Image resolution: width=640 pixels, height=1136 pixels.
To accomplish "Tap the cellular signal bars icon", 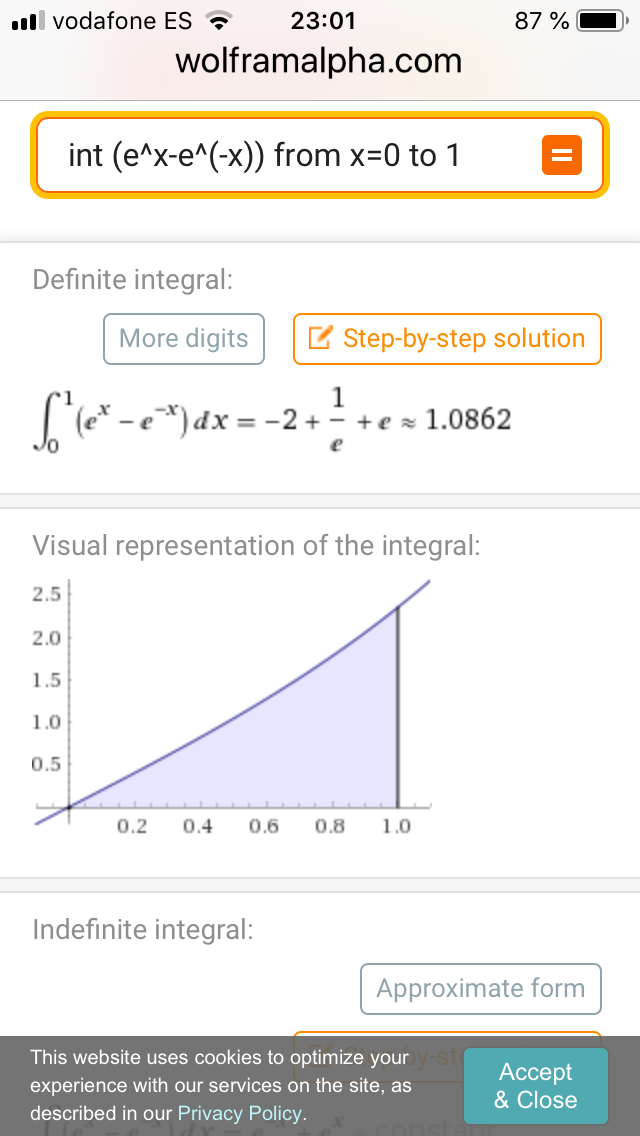I will 28,21.
